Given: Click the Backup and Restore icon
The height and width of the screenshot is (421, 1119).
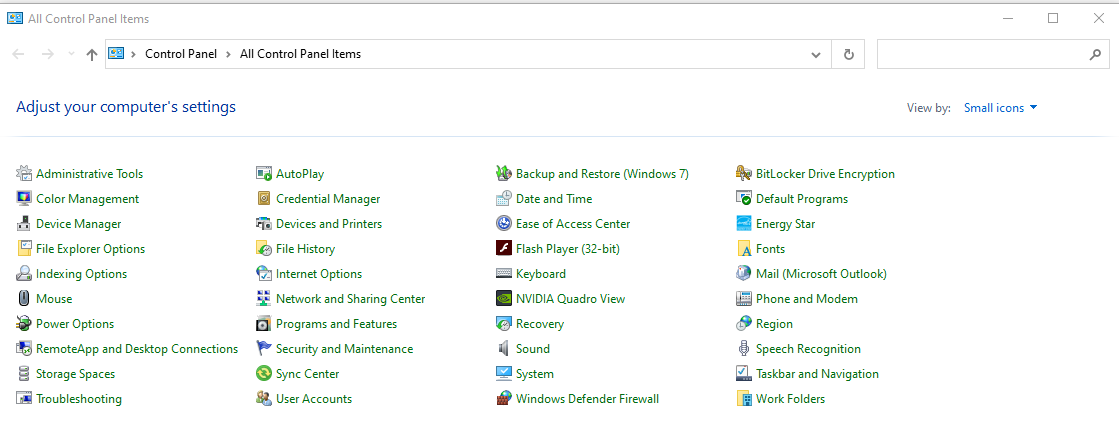Looking at the screenshot, I should pyautogui.click(x=504, y=173).
